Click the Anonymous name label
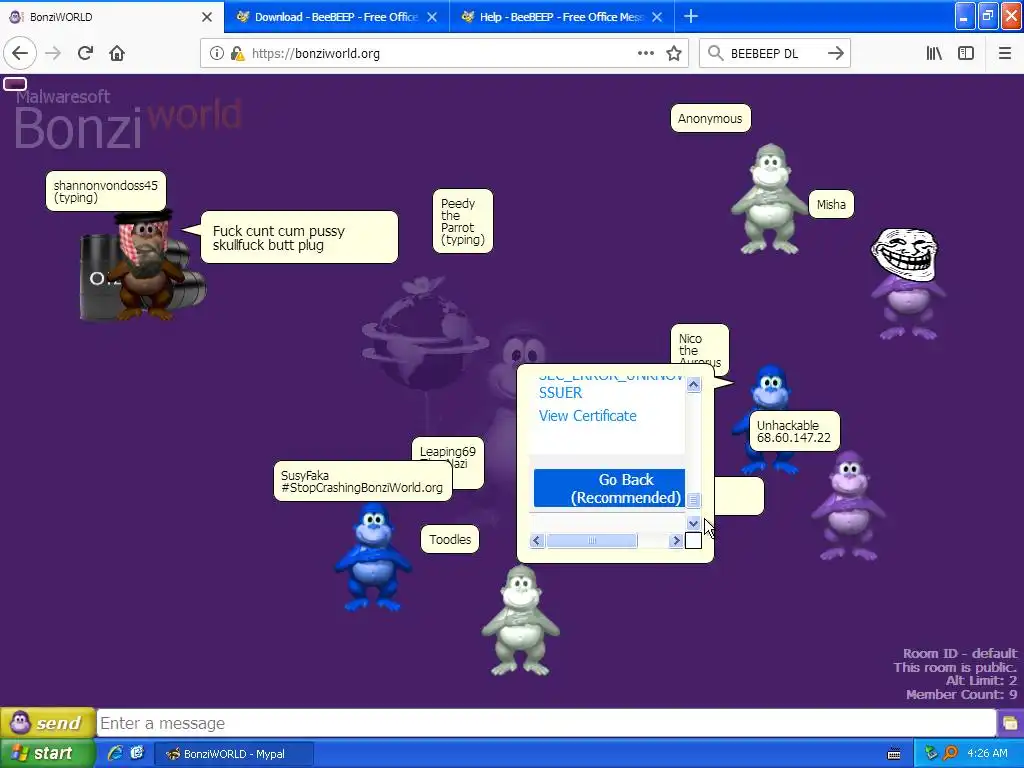The width and height of the screenshot is (1024, 768). 710,118
